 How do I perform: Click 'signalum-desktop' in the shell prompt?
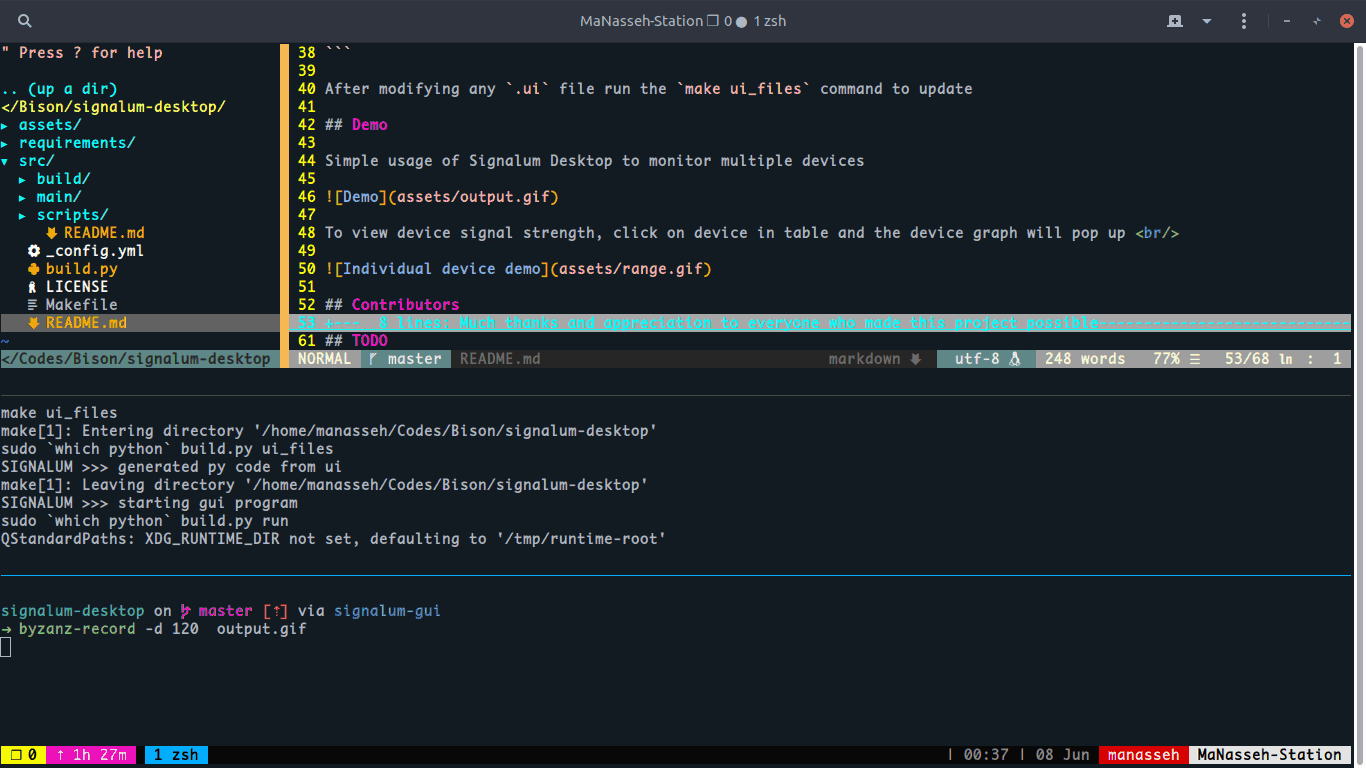73,611
